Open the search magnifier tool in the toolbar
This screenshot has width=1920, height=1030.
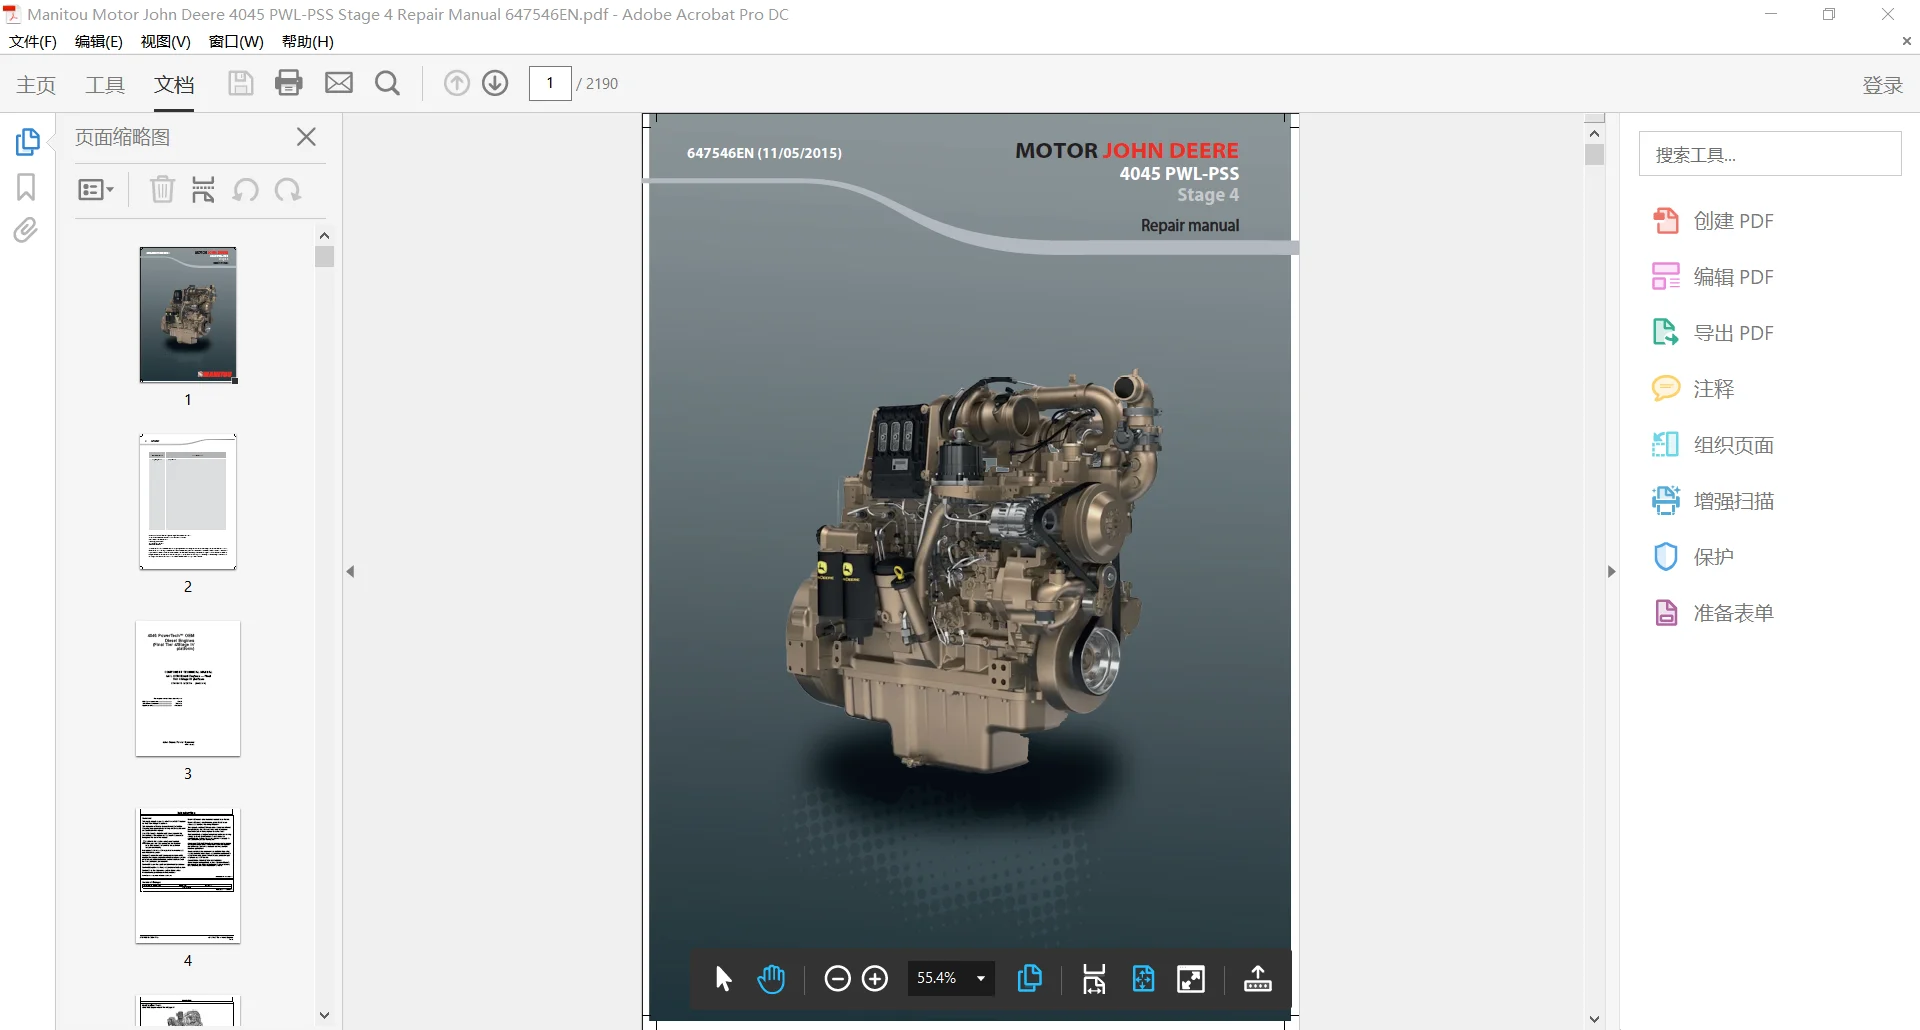[387, 83]
